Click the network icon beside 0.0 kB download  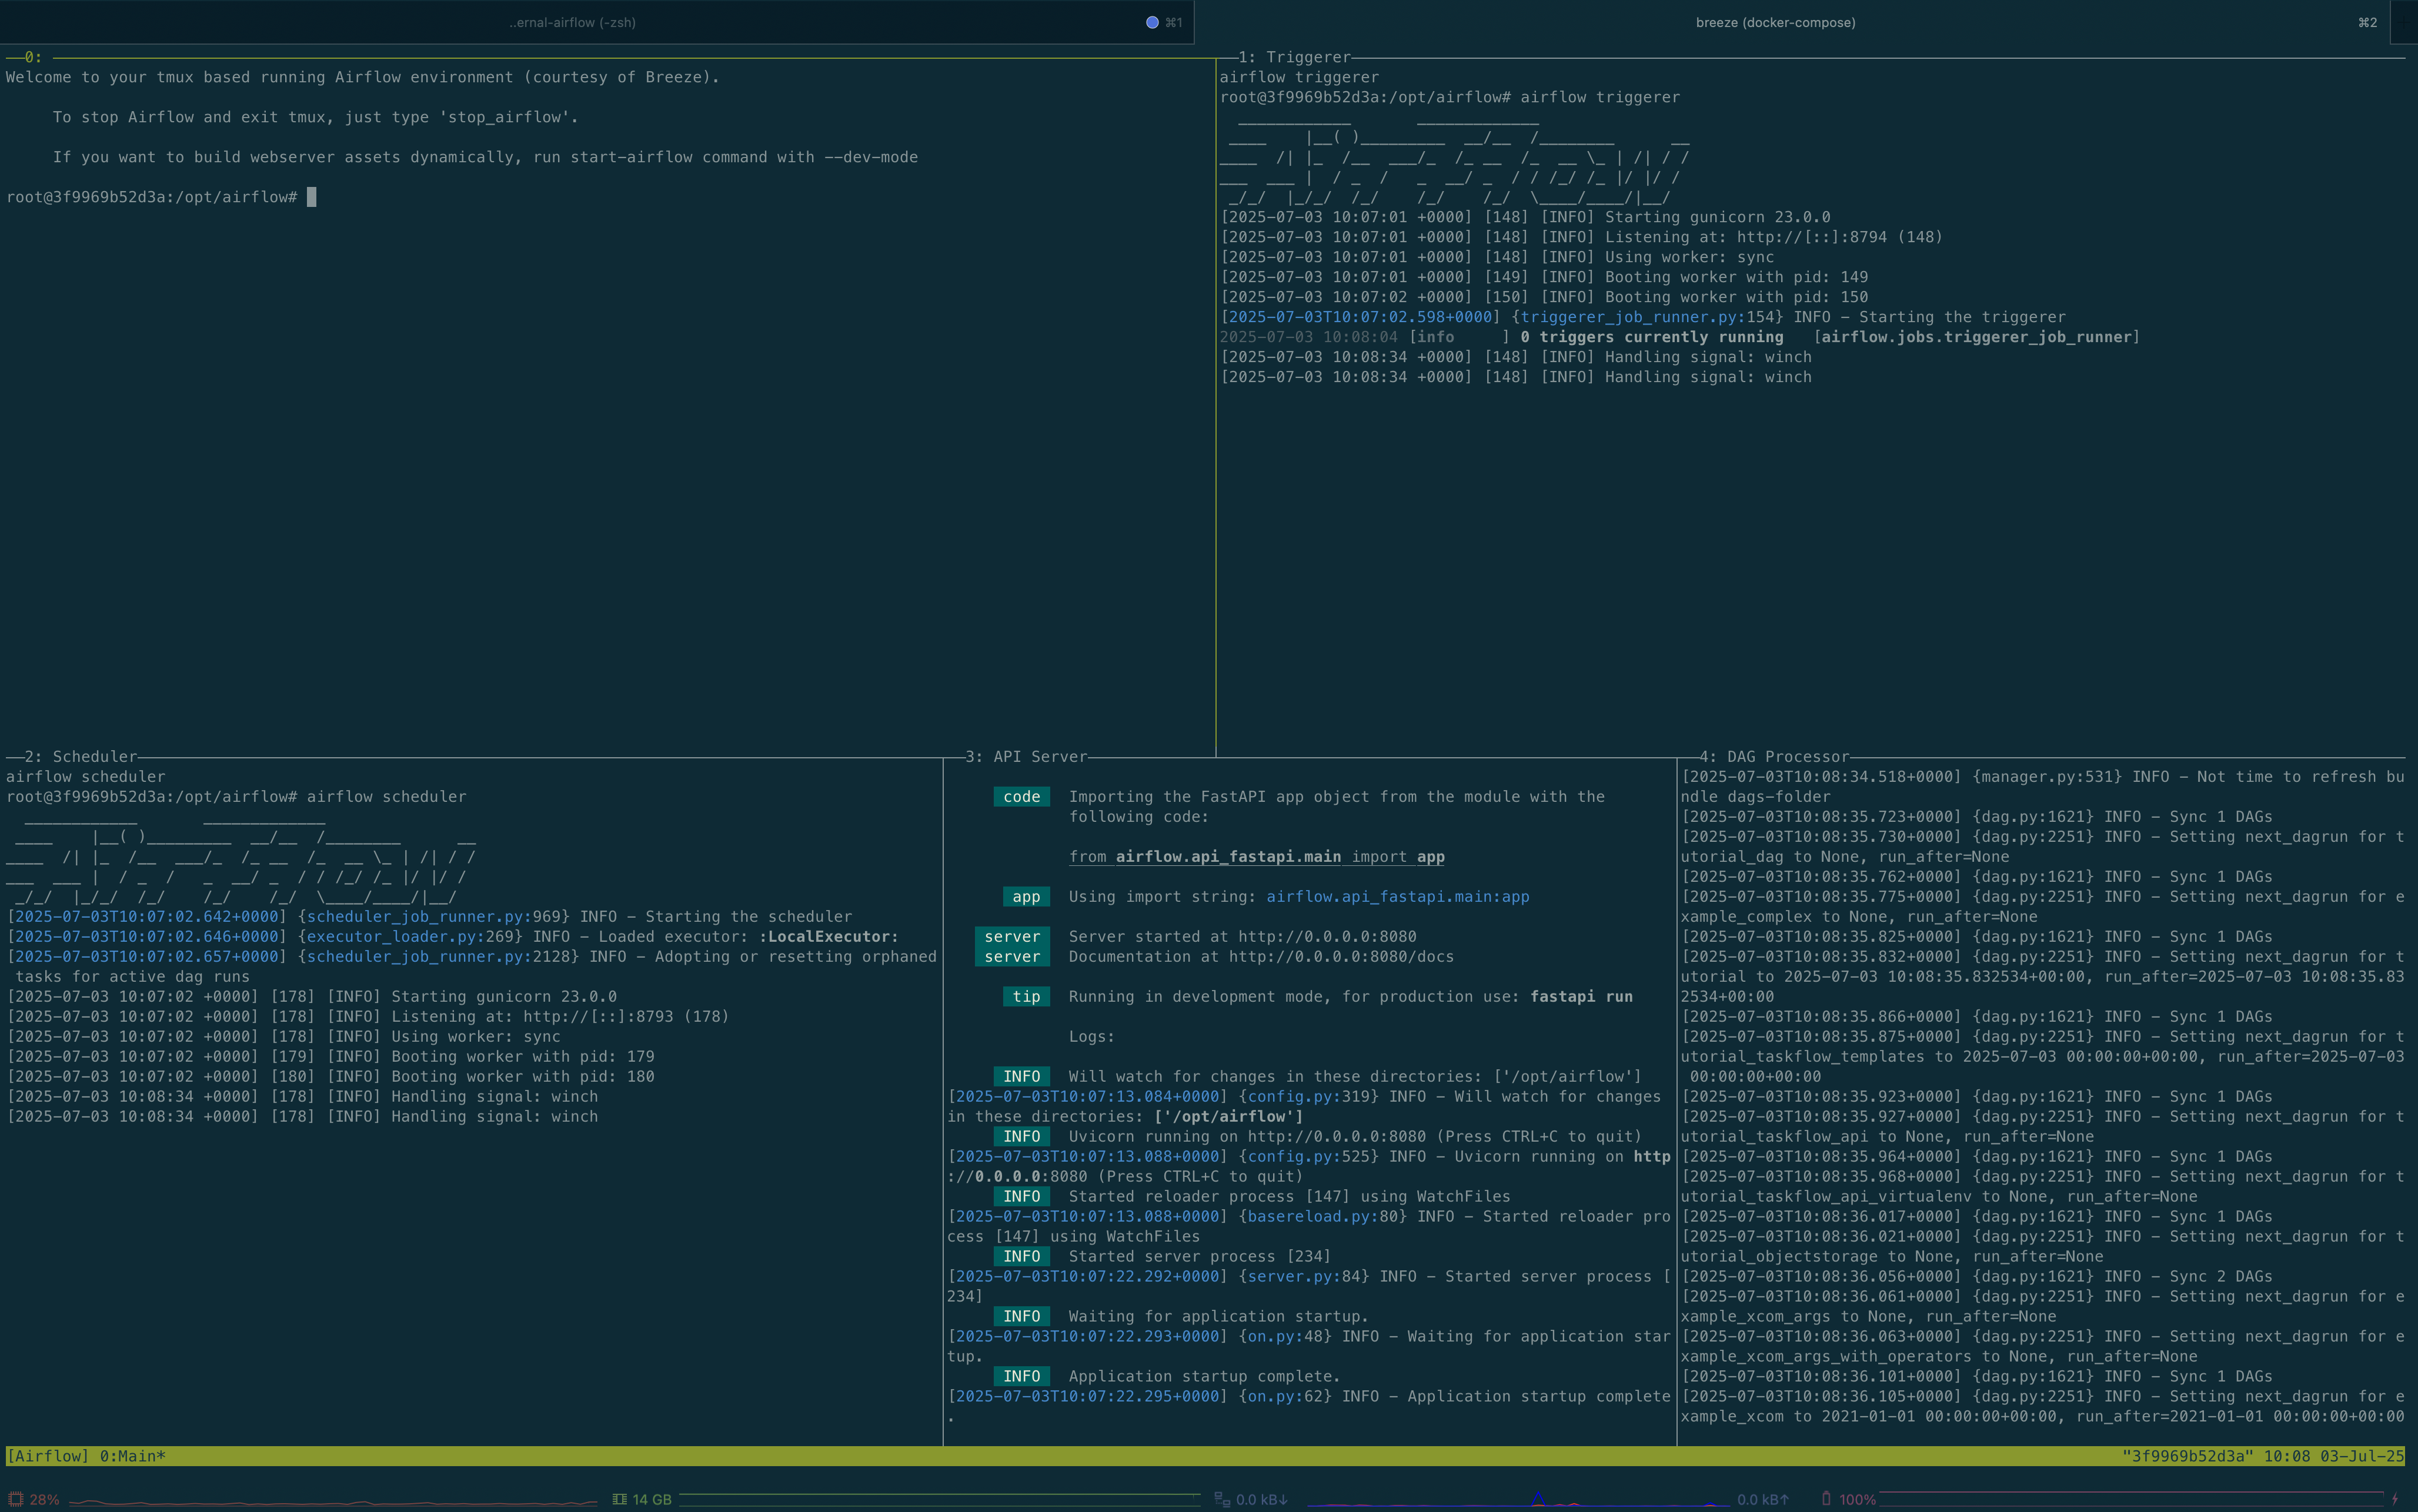click(1221, 1499)
